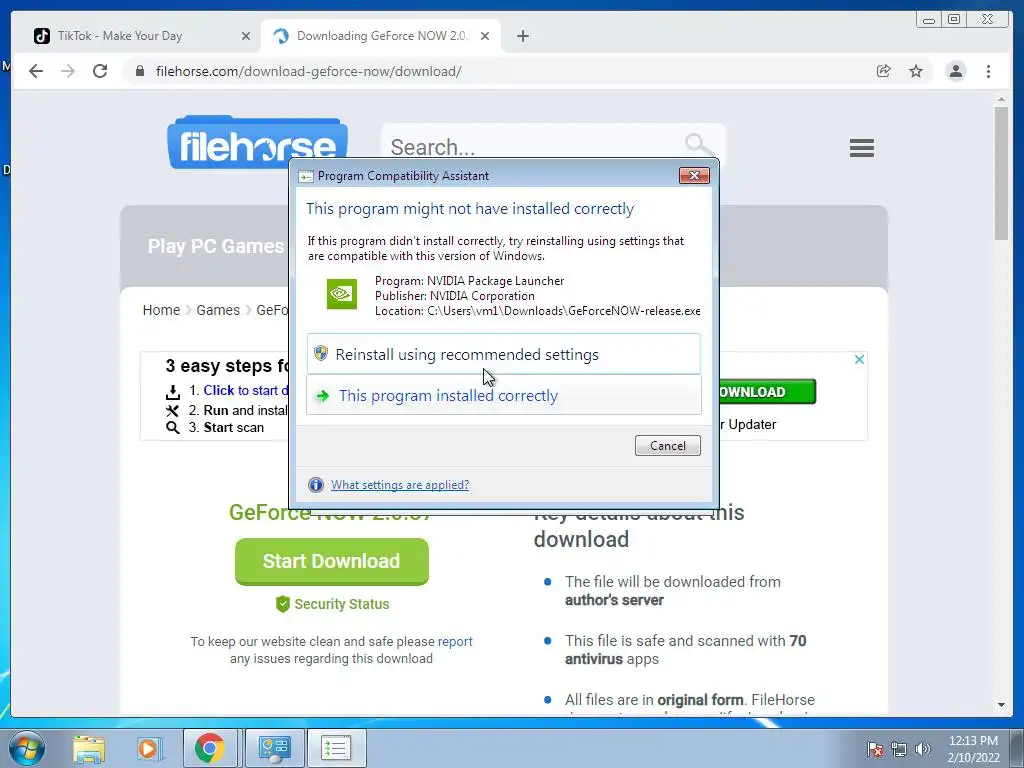Choose Reinstall using recommended settings
Image resolution: width=1024 pixels, height=768 pixels.
point(504,354)
